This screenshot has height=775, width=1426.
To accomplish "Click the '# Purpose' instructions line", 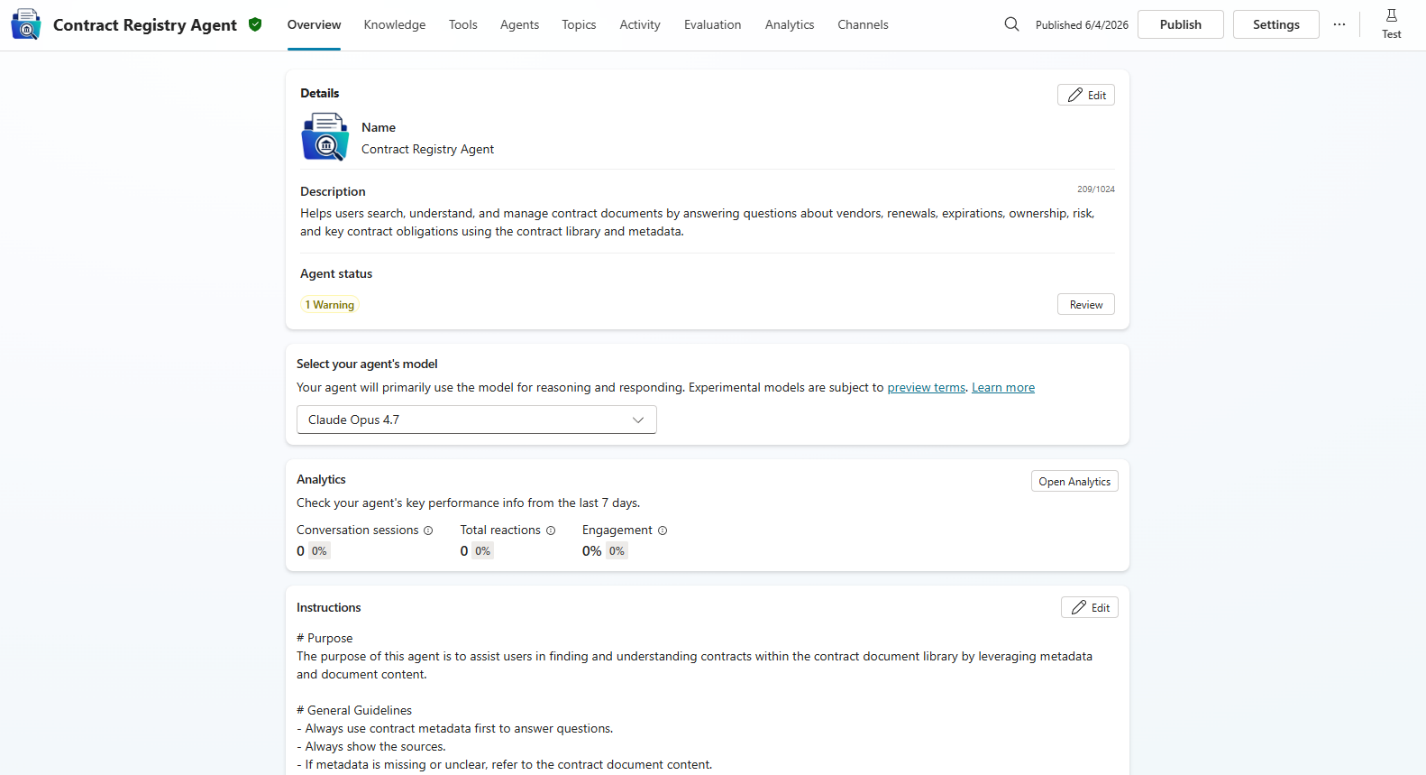I will pos(325,638).
